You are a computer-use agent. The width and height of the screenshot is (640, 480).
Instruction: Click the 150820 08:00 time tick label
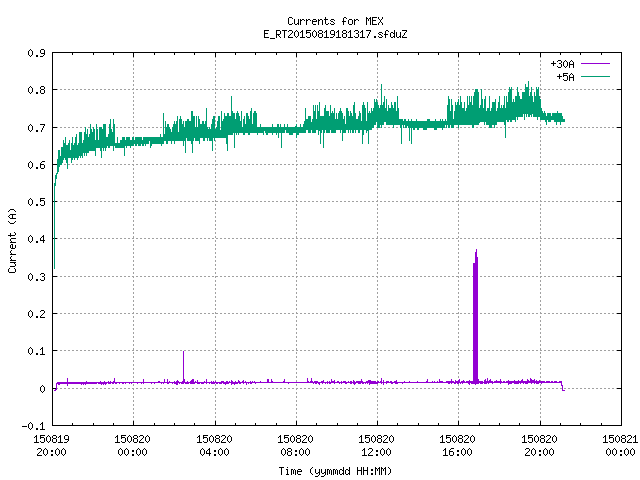(x=296, y=446)
